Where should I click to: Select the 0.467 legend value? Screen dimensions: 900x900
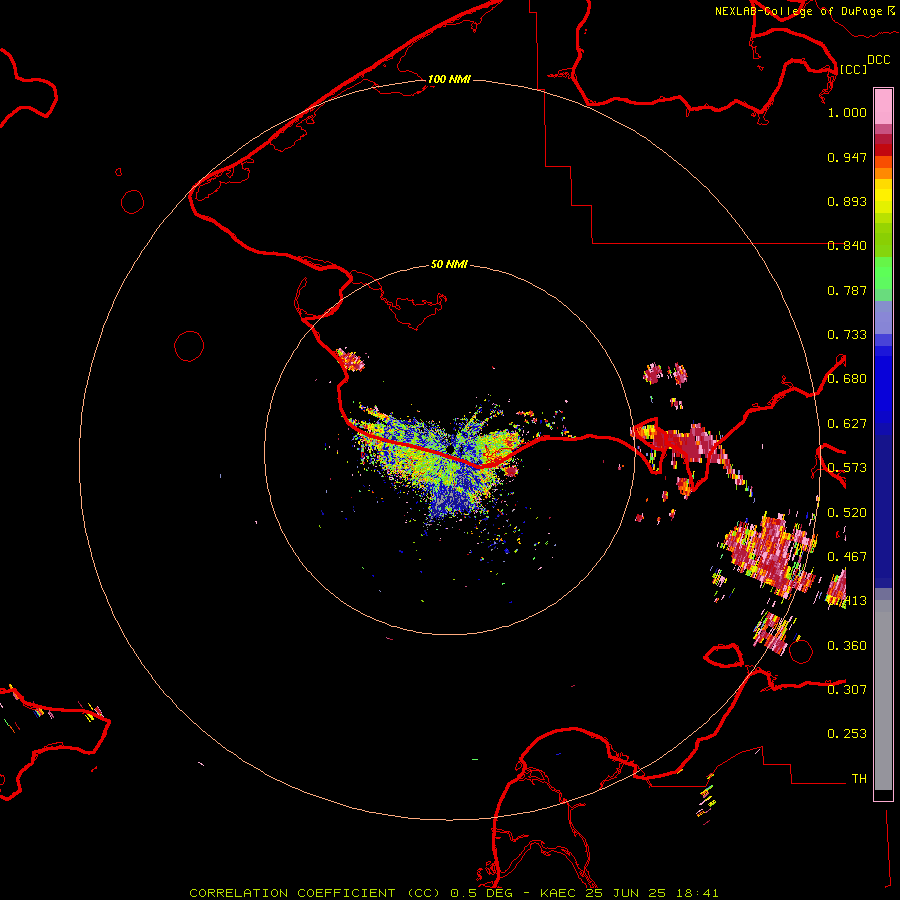(847, 557)
